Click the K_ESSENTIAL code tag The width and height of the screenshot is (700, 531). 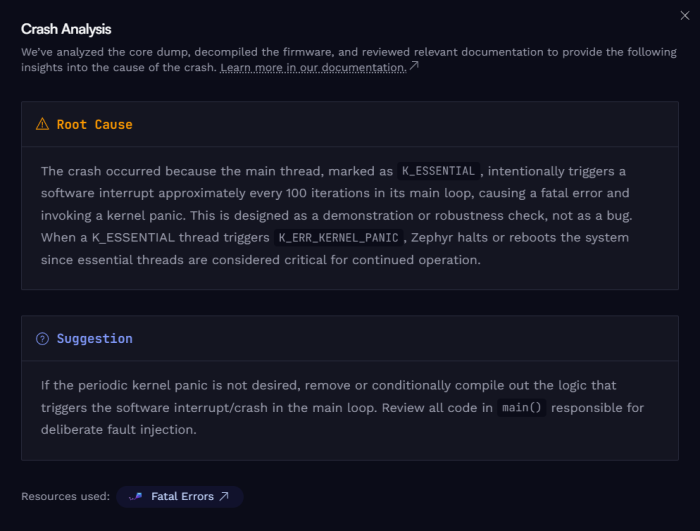point(438,171)
